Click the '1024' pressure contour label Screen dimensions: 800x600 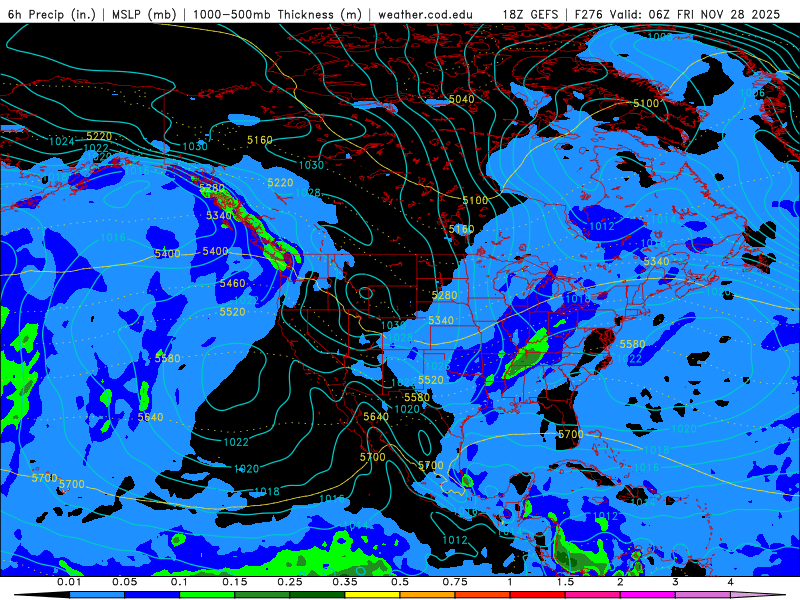coord(61,141)
